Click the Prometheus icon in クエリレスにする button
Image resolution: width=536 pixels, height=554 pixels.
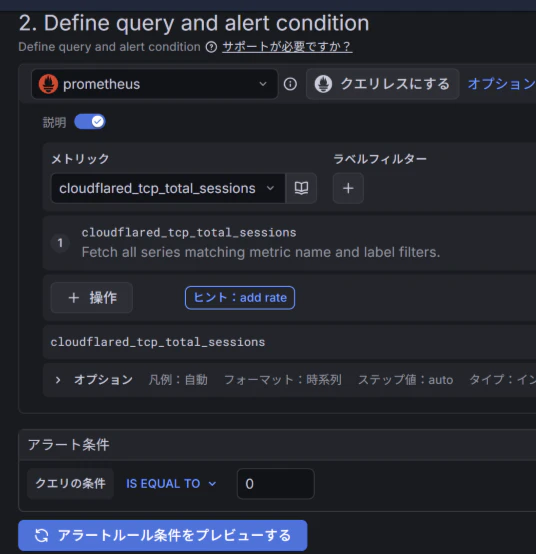coord(323,84)
